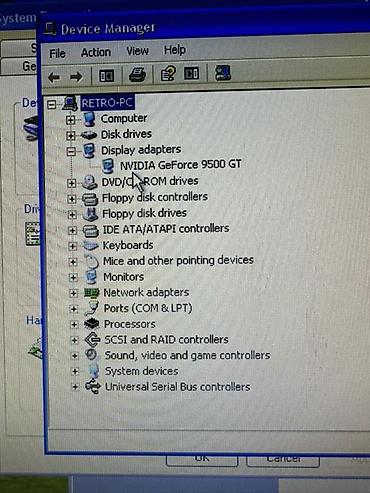Click the Display adapters monitor icon
370x493 pixels.
[89, 151]
